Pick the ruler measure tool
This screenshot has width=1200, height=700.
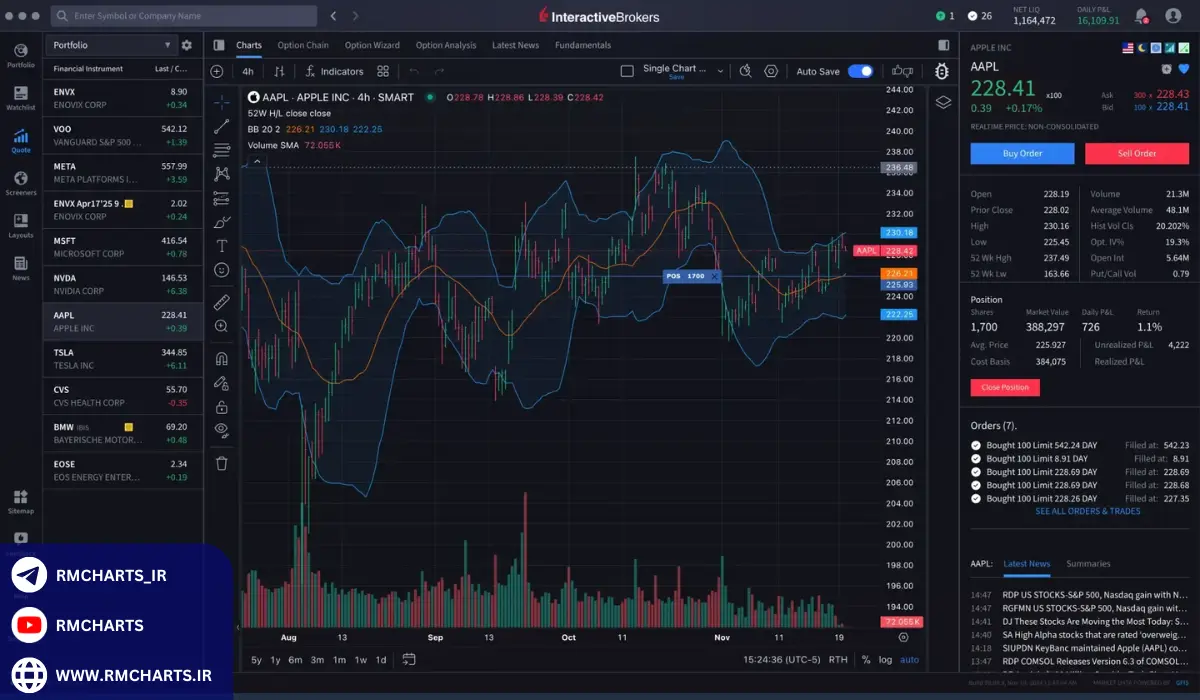pos(221,301)
